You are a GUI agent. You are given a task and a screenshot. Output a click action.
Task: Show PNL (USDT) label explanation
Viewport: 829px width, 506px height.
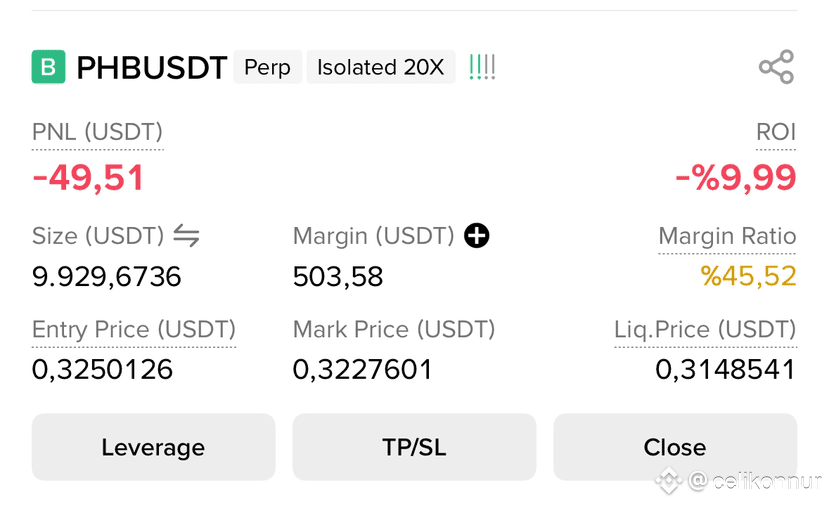pos(97,132)
